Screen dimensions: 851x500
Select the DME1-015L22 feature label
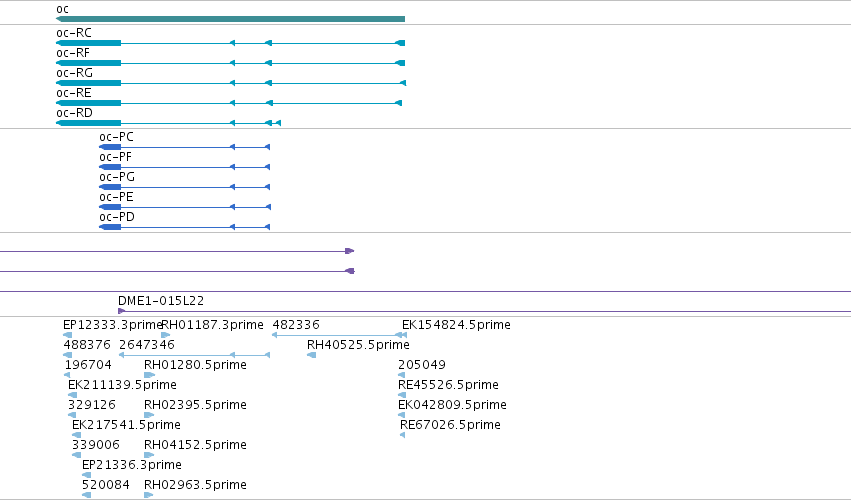[161, 301]
